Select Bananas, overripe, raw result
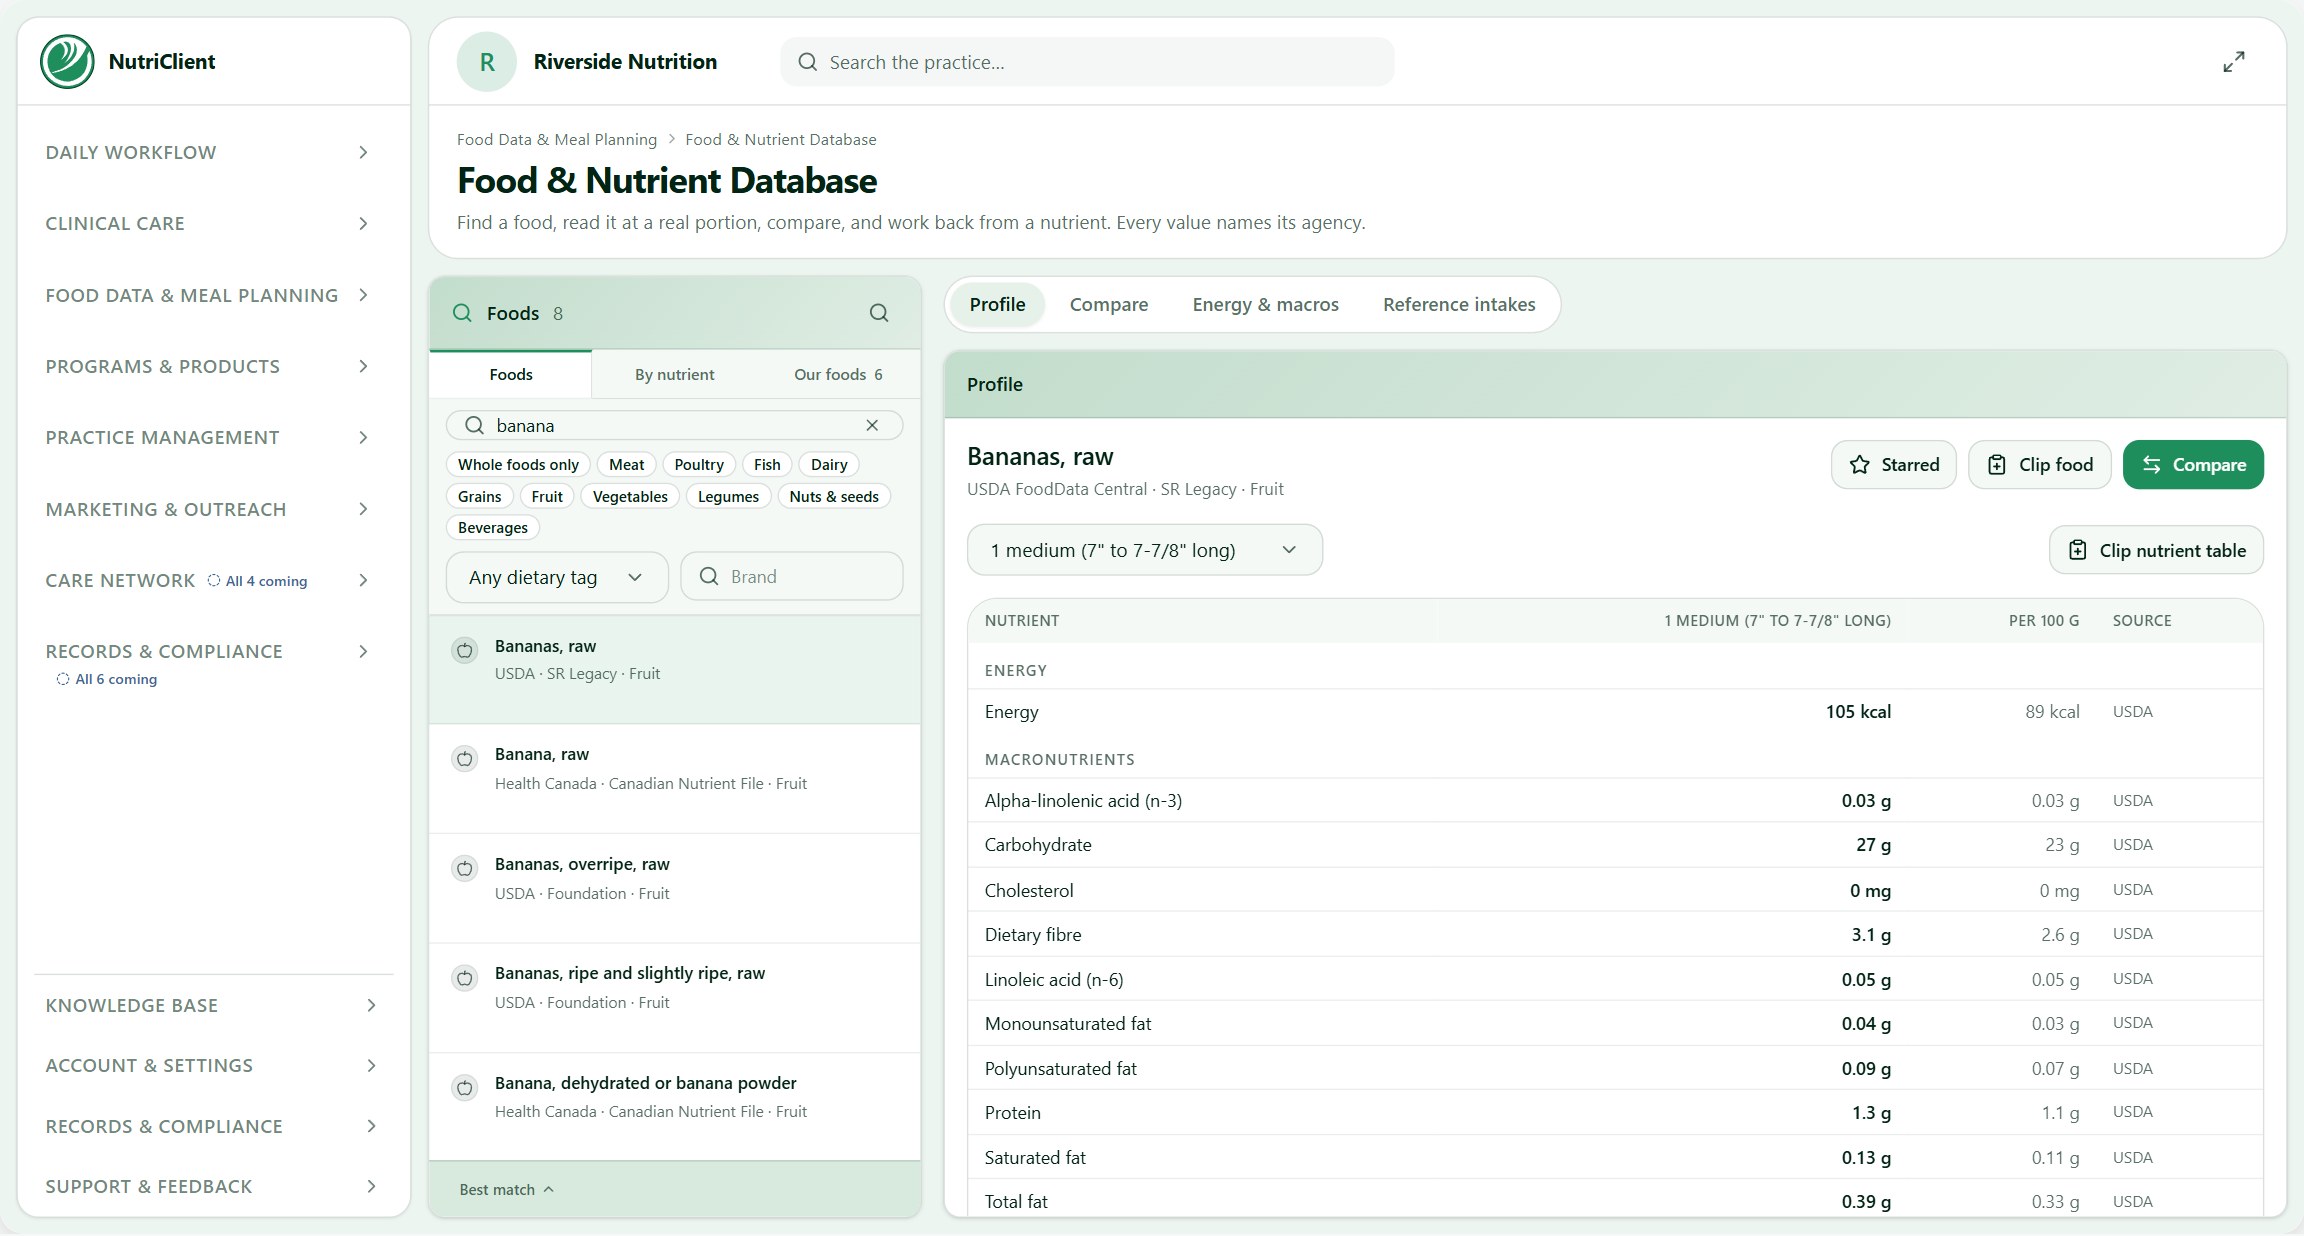The height and width of the screenshot is (1236, 2304). pos(675,888)
